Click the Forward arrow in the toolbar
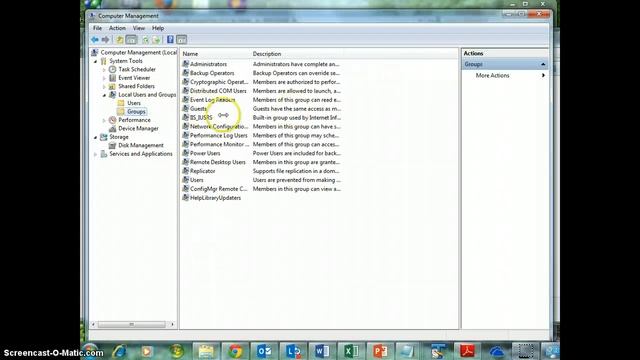The image size is (640, 360). [x=105, y=40]
